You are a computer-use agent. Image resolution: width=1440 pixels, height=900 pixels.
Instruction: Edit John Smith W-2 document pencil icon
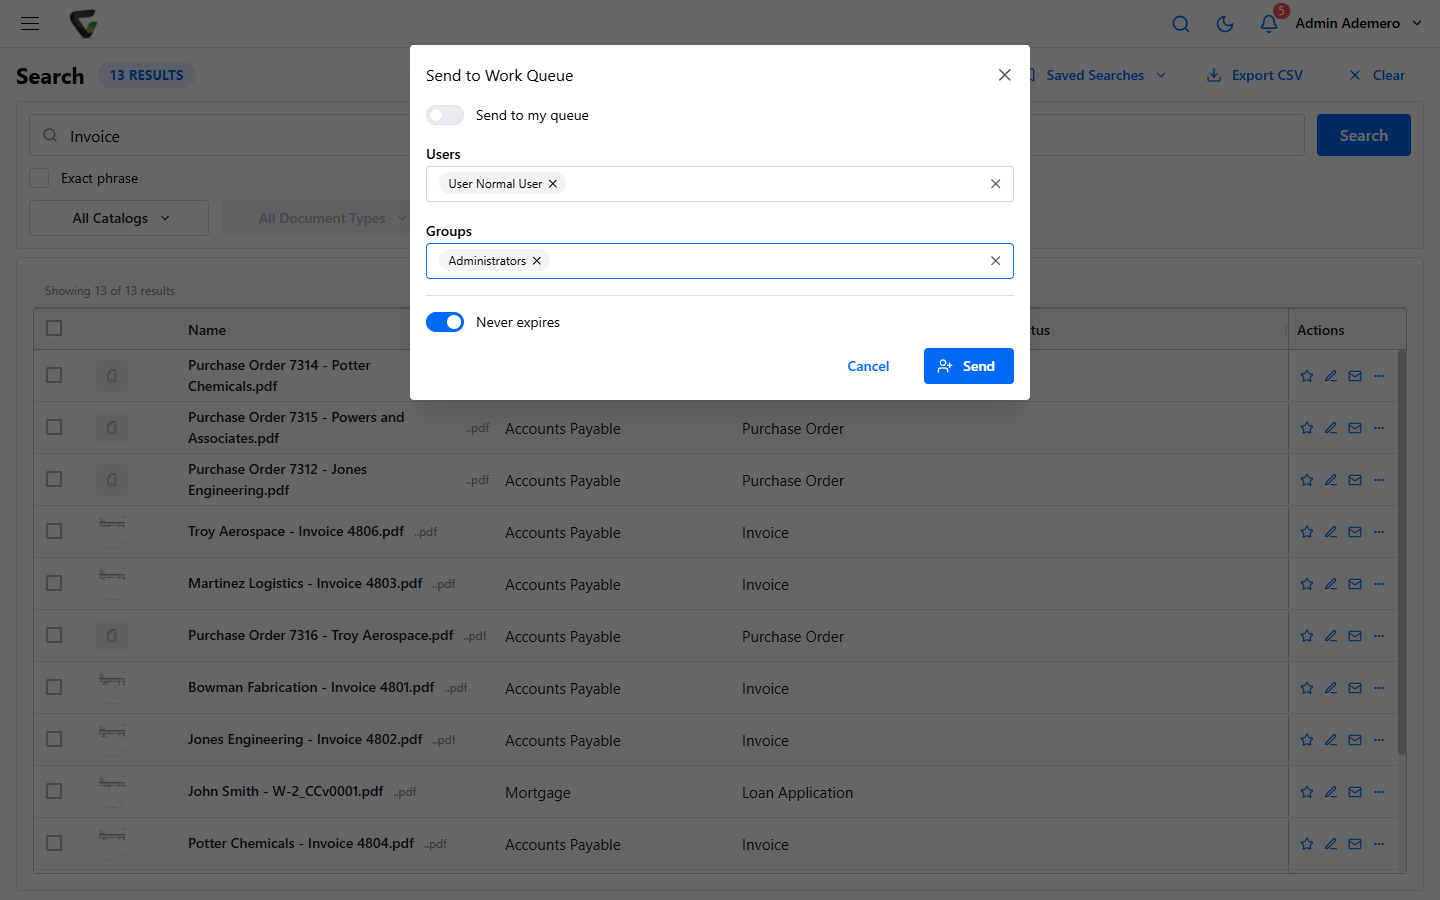tap(1331, 792)
